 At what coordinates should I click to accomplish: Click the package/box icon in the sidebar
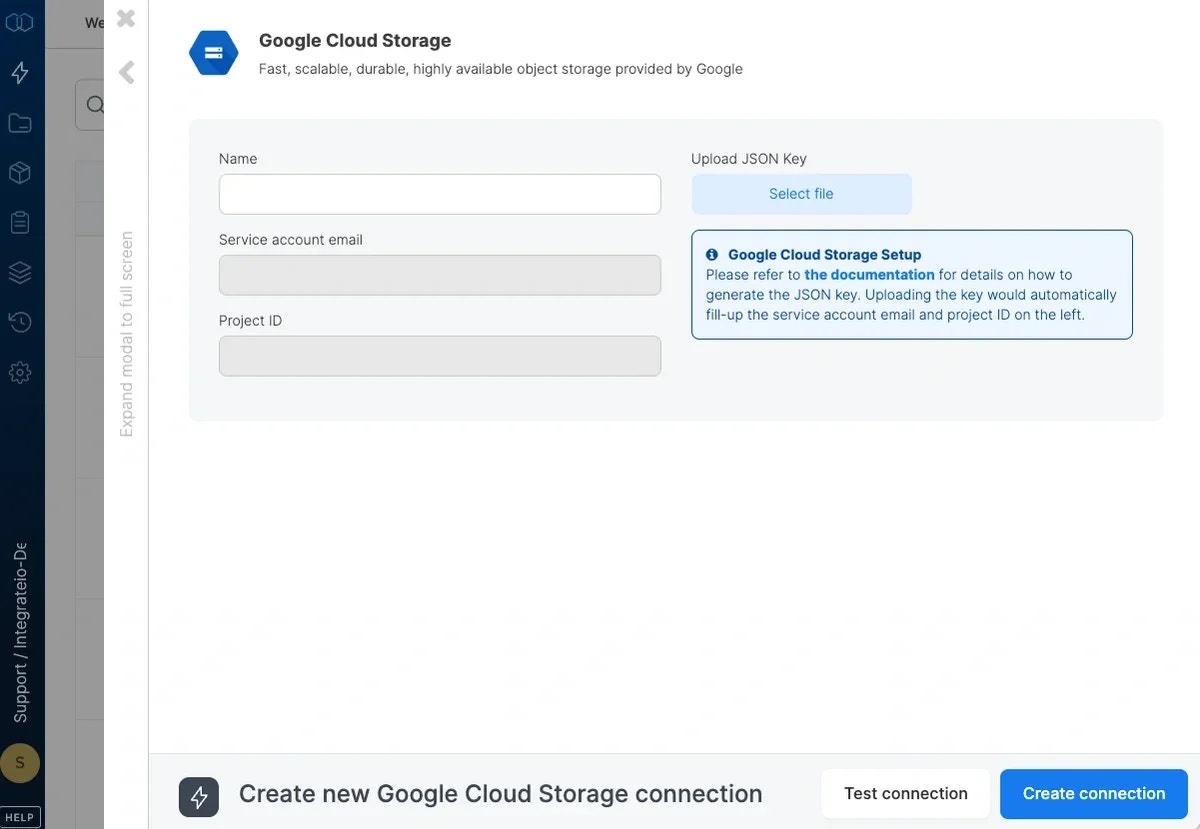coord(20,172)
